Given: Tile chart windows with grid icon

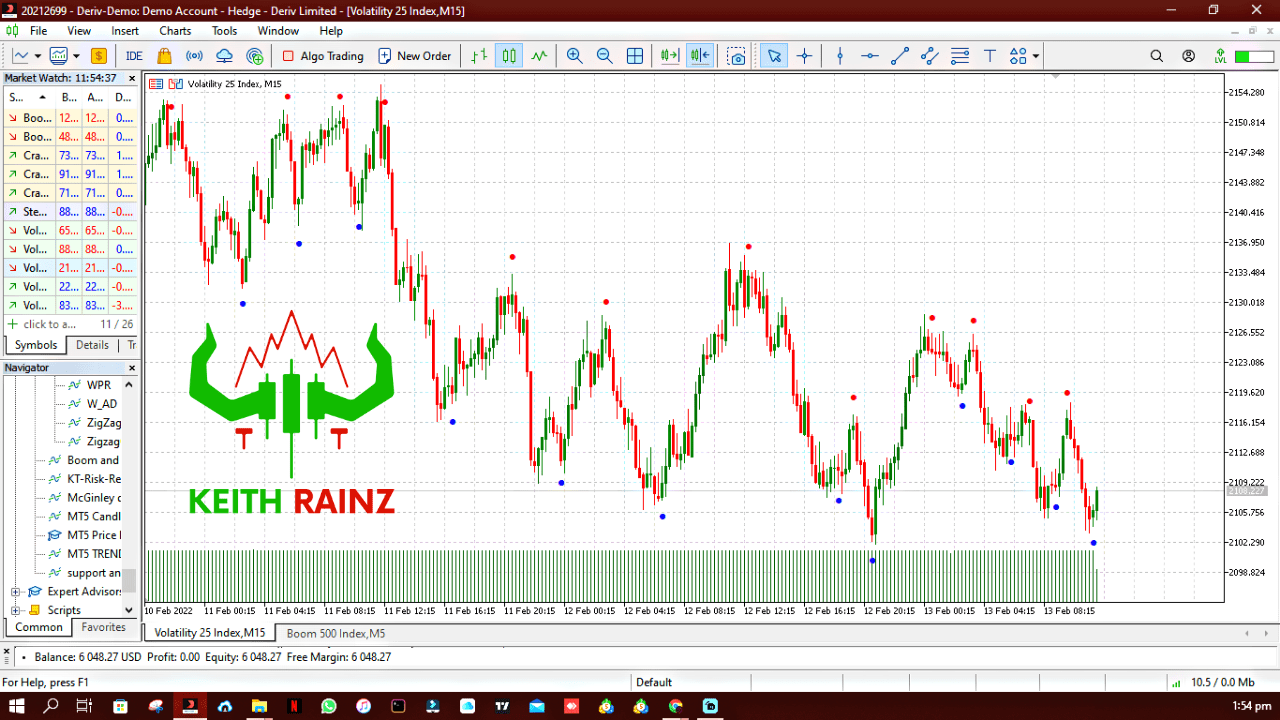Looking at the screenshot, I should click(x=635, y=56).
